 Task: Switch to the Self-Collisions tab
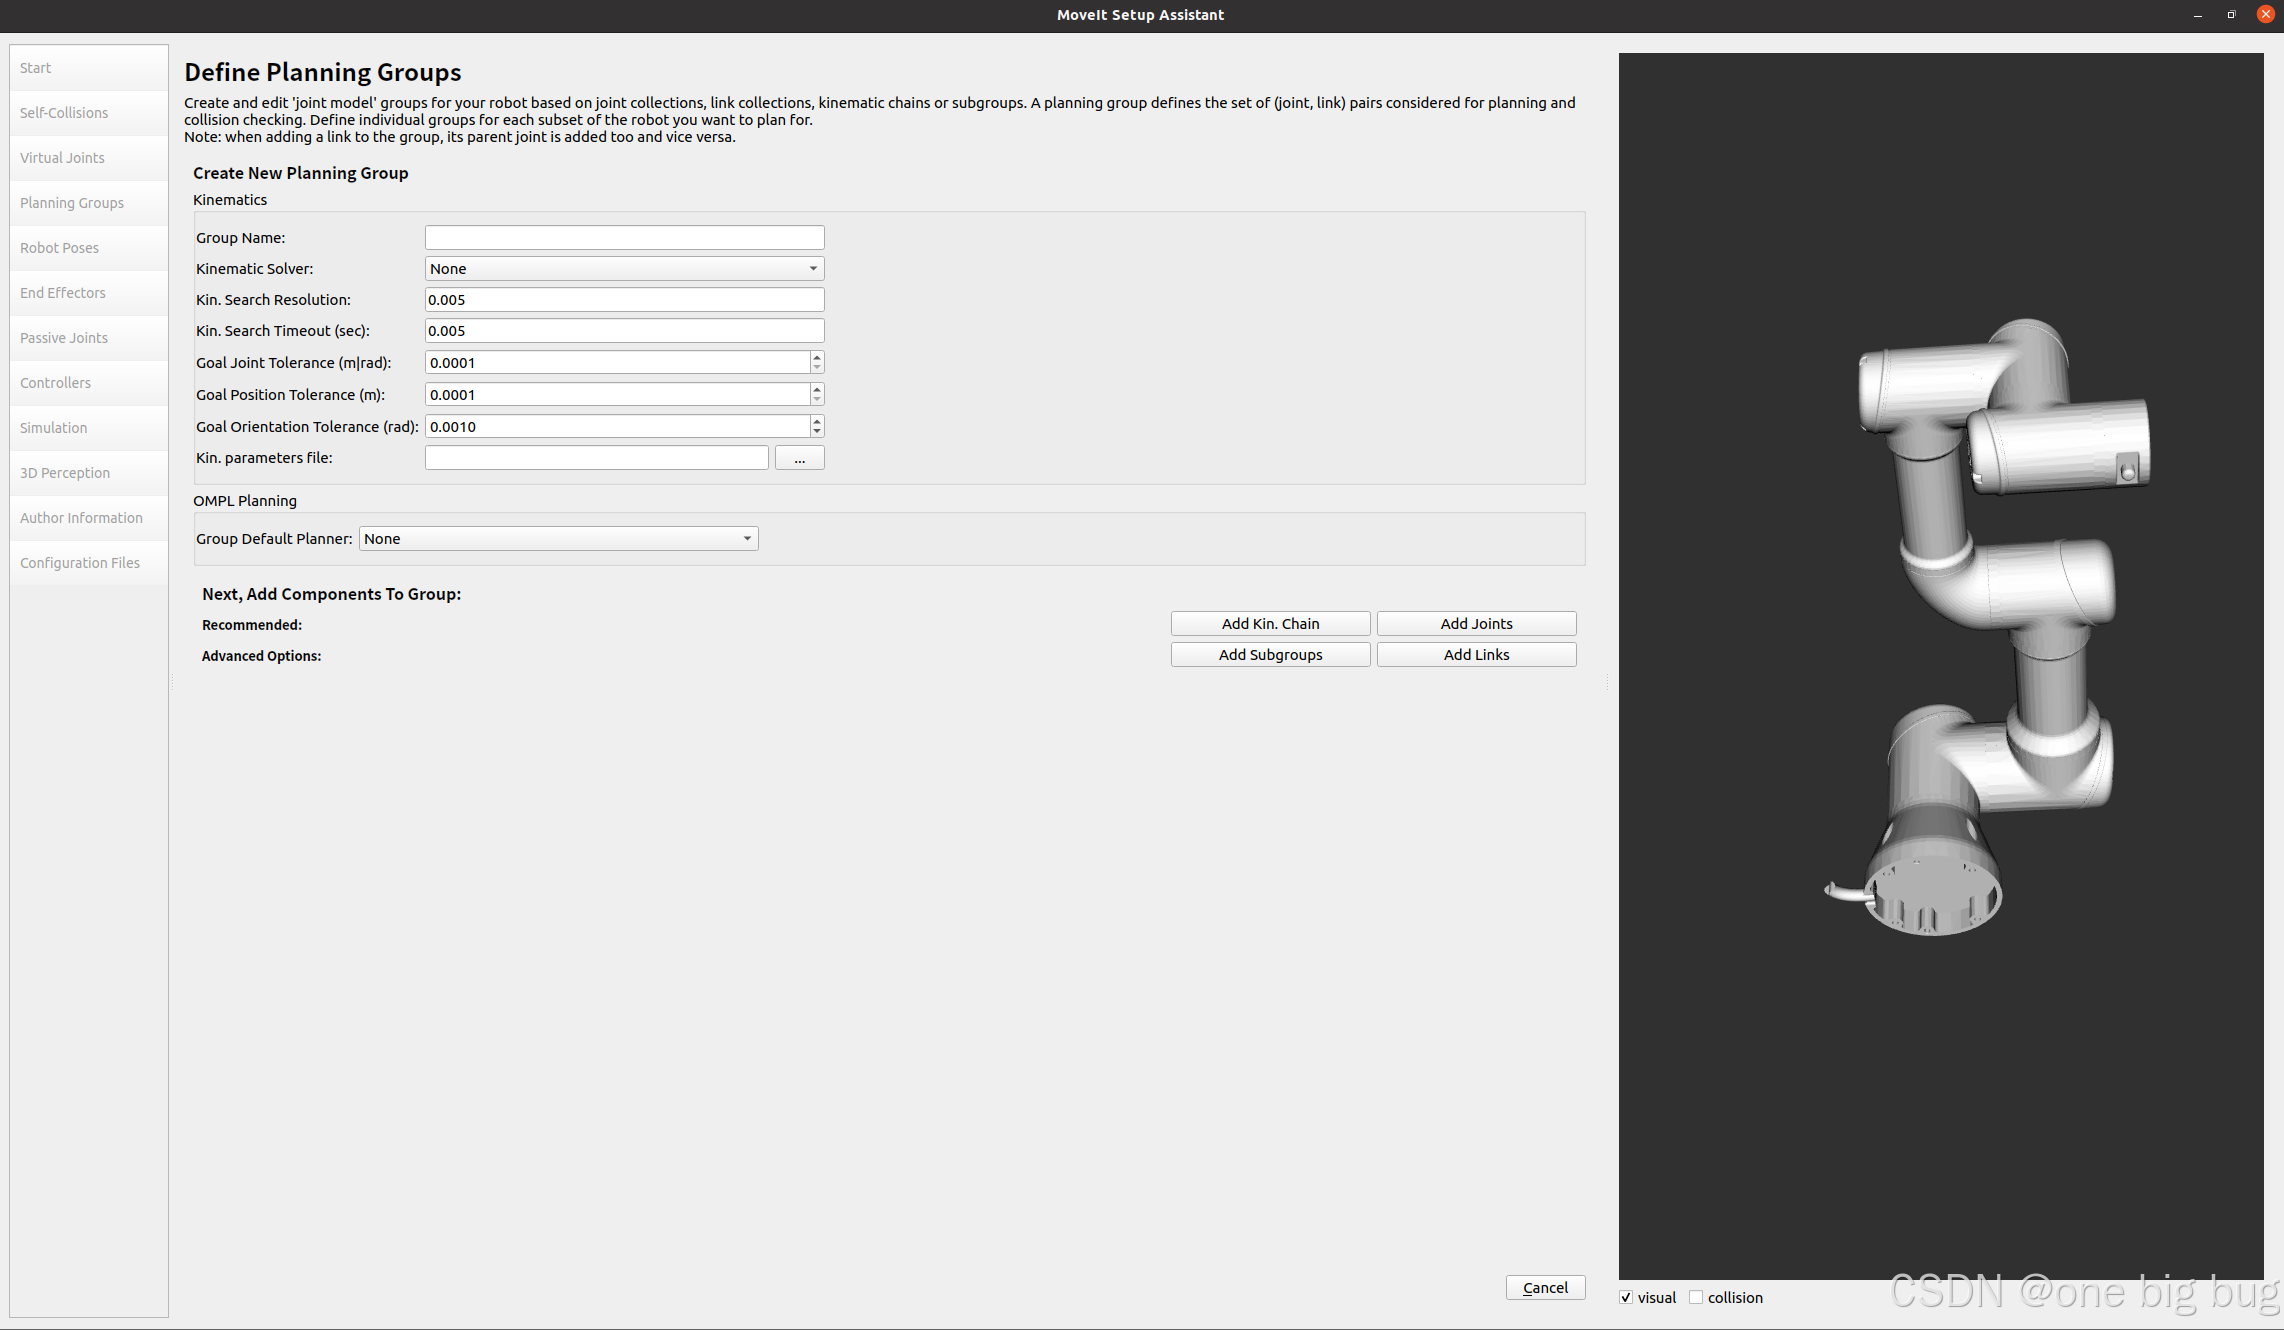pos(64,113)
